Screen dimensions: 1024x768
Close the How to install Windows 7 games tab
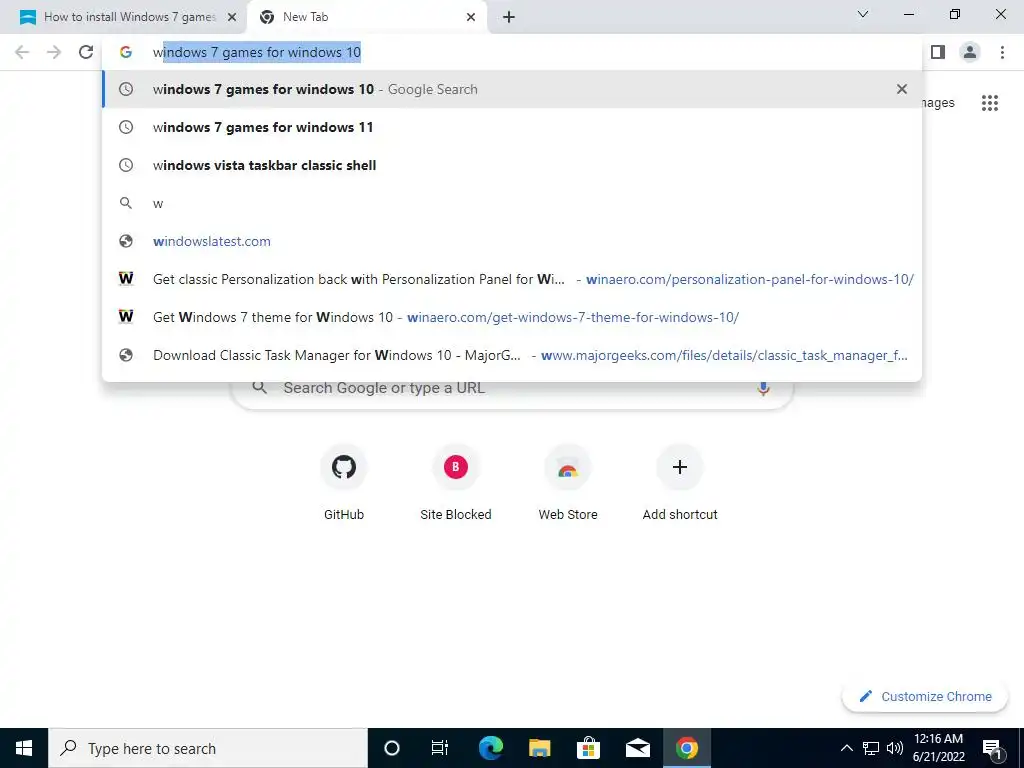(231, 17)
